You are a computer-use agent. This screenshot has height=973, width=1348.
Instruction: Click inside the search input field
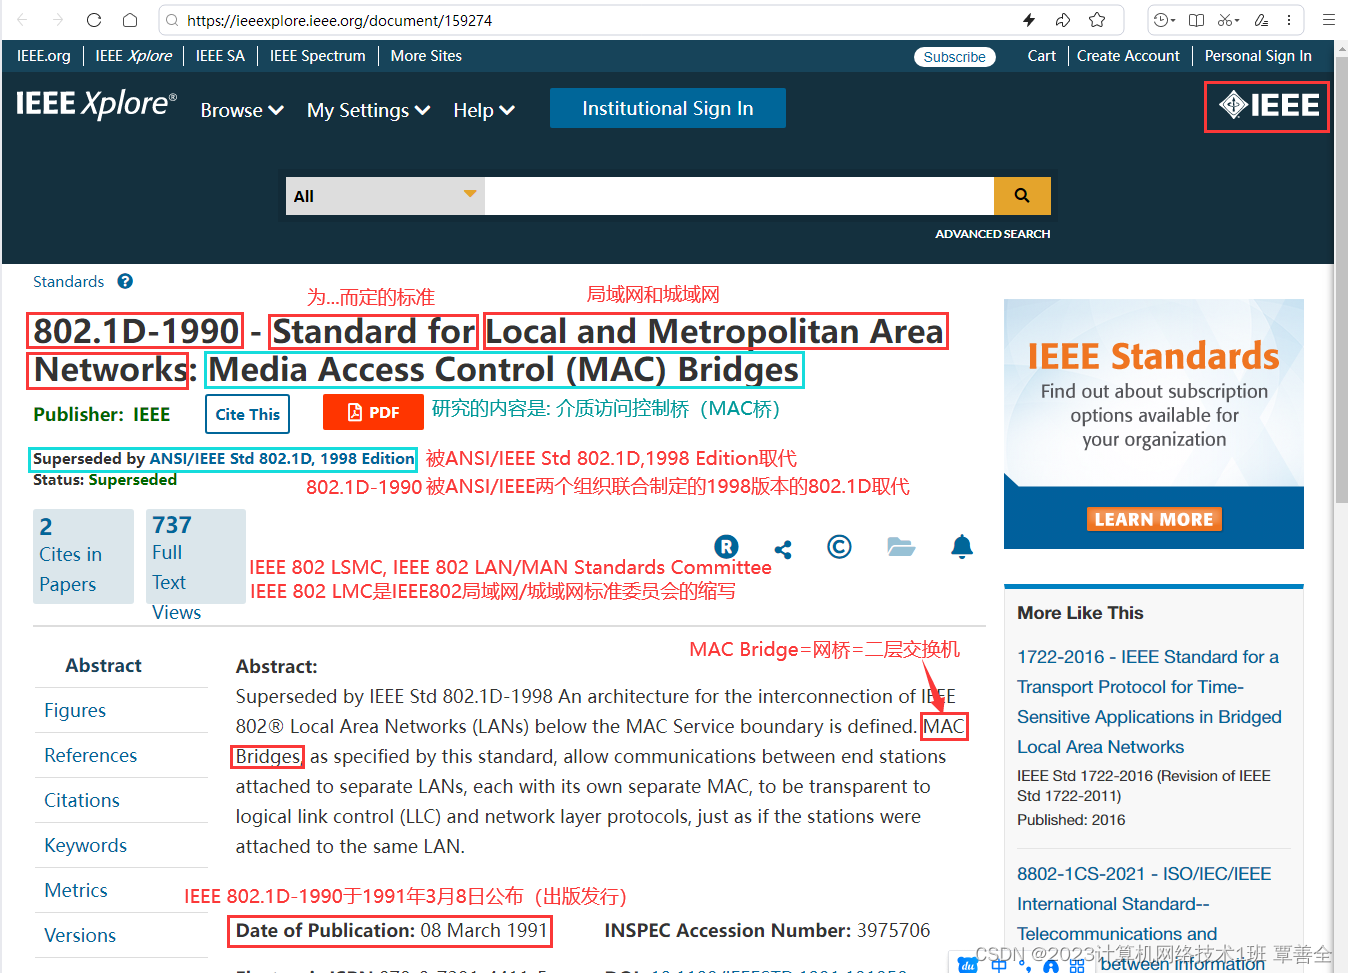(x=738, y=196)
